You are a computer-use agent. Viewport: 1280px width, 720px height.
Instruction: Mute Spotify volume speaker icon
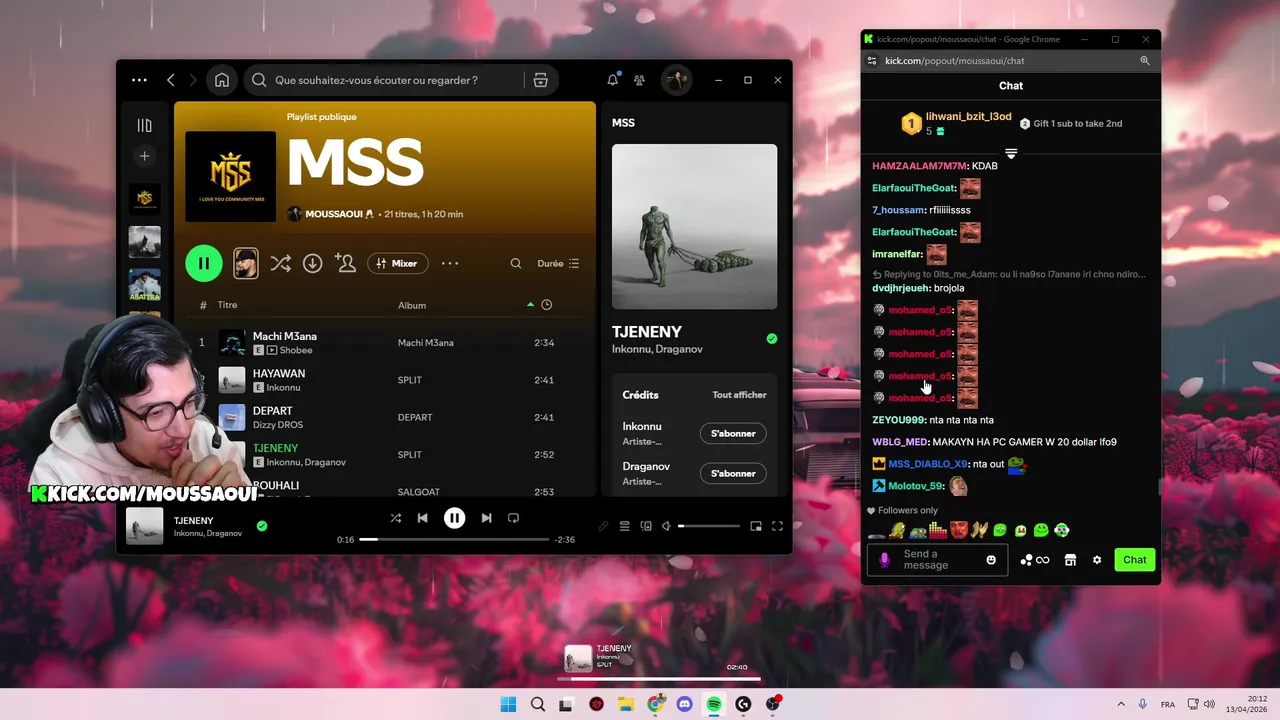666,526
